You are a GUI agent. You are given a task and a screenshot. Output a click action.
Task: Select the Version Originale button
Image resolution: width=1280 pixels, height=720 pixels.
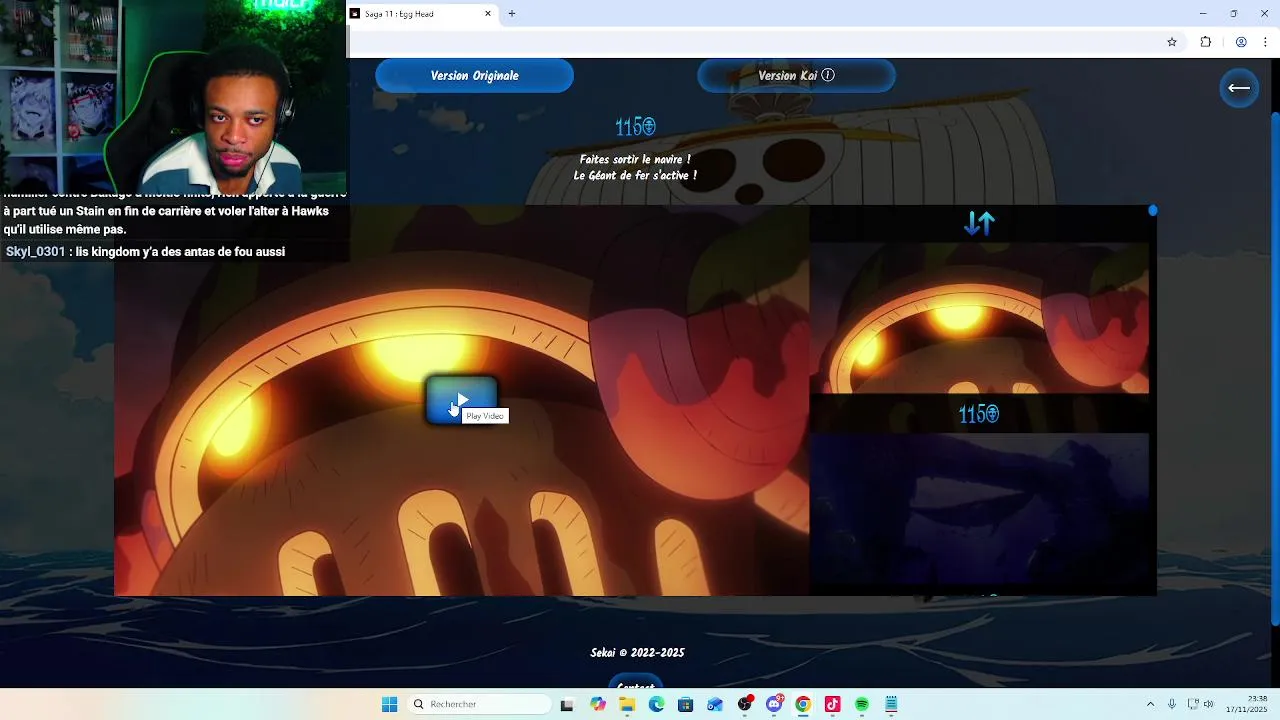pos(474,76)
